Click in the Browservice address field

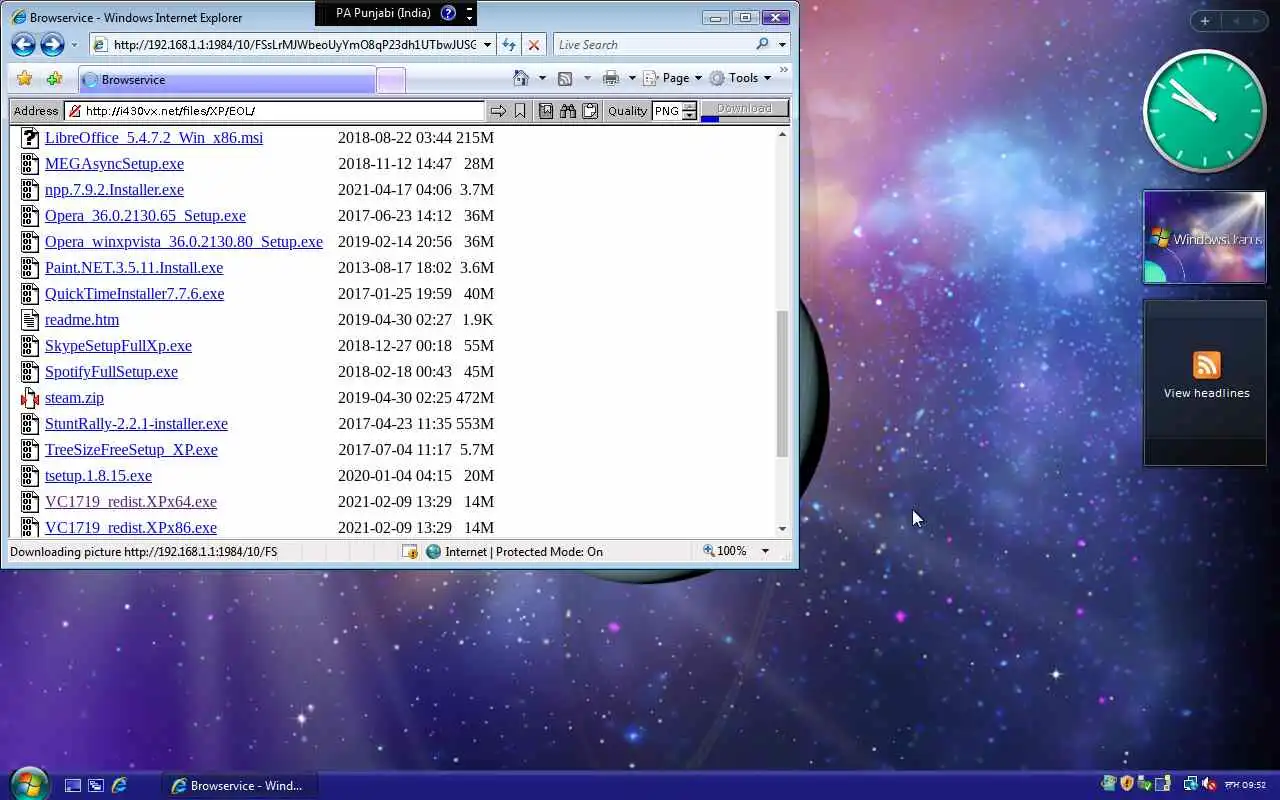coord(274,111)
